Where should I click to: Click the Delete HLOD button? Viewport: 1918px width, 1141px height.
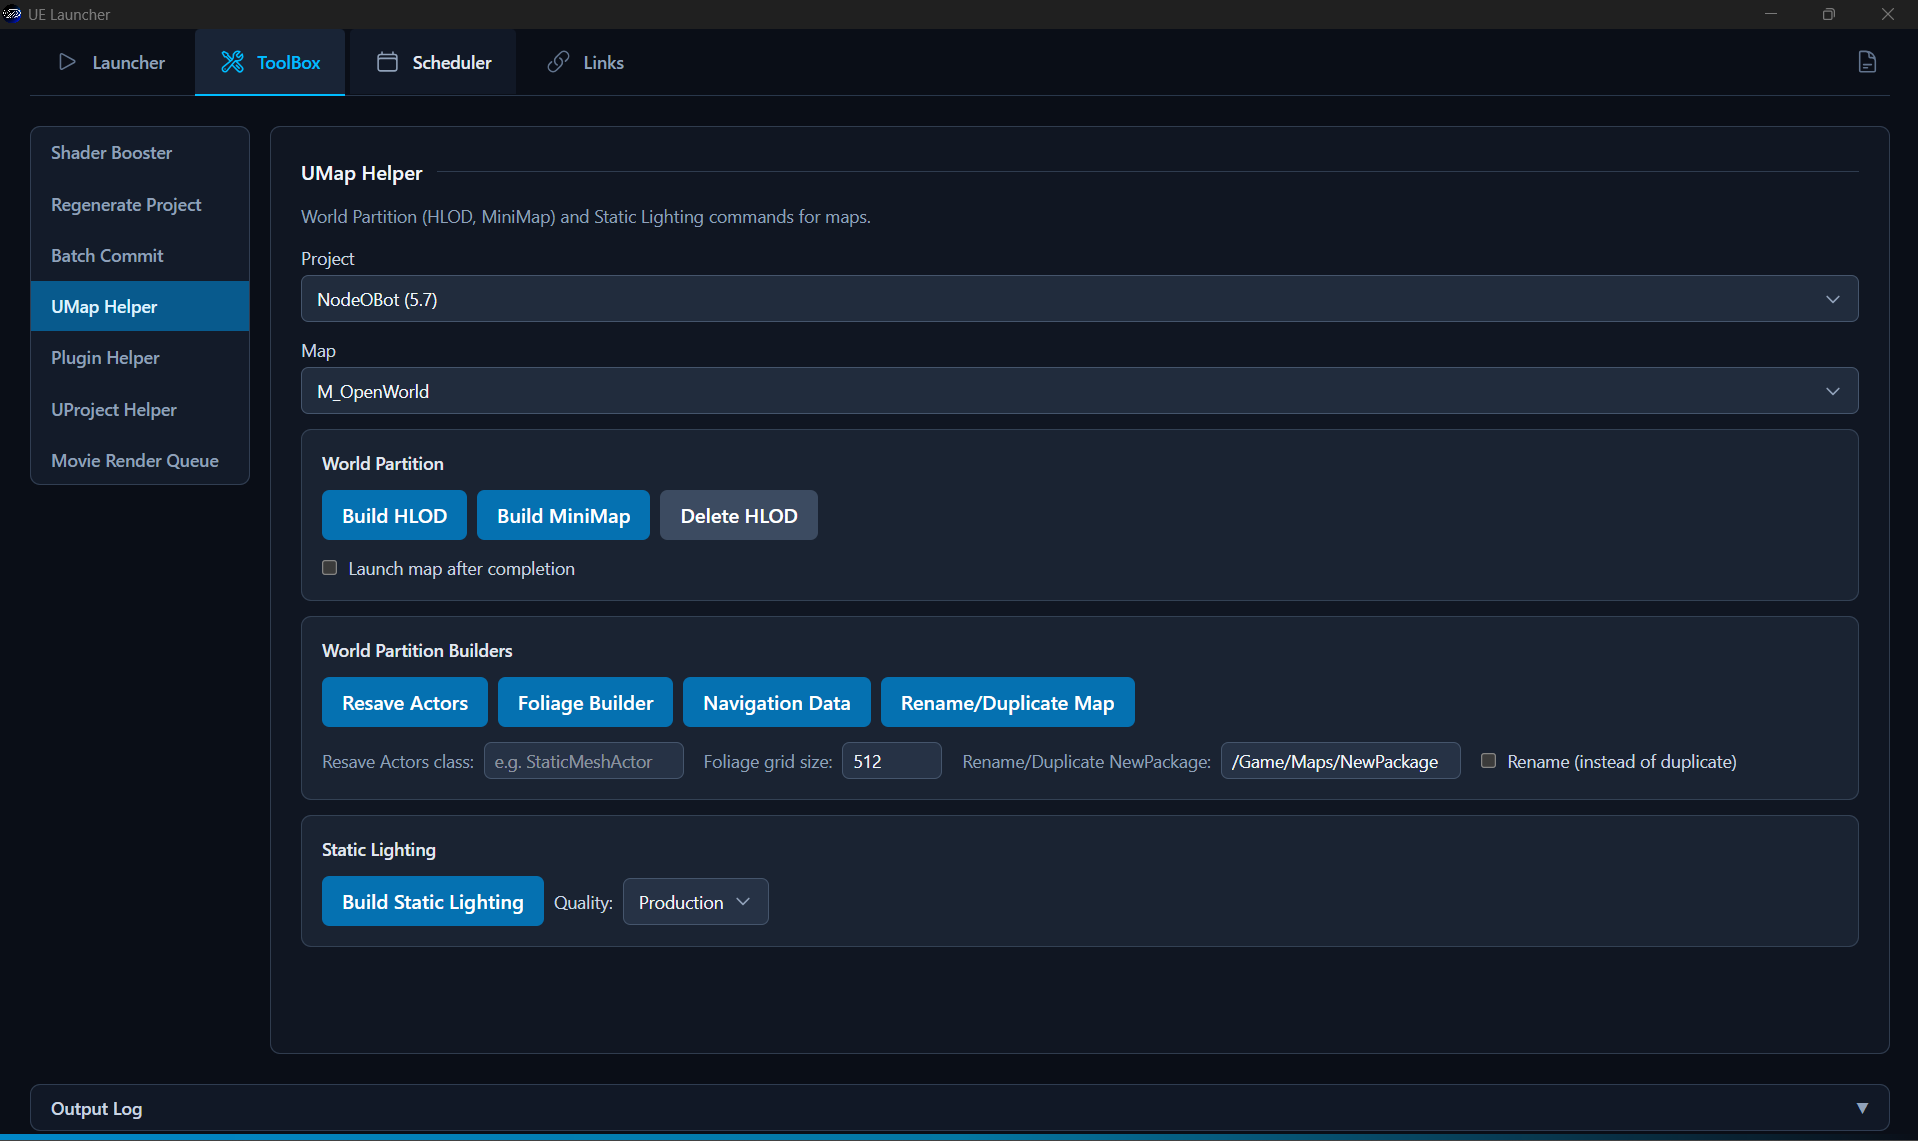coord(738,515)
